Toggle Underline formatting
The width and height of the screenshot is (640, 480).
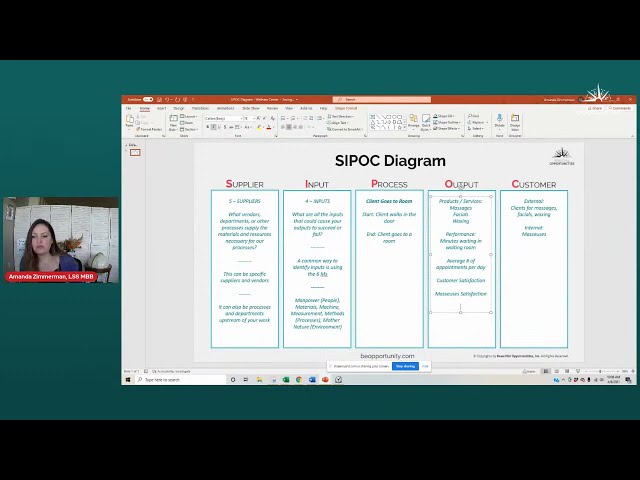point(219,127)
